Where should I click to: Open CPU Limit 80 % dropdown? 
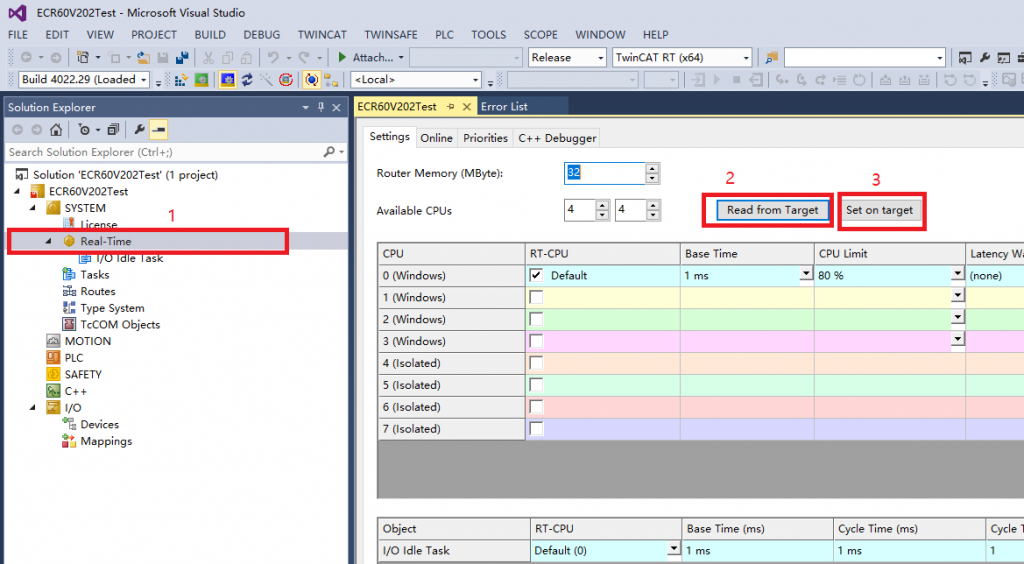pyautogui.click(x=957, y=274)
